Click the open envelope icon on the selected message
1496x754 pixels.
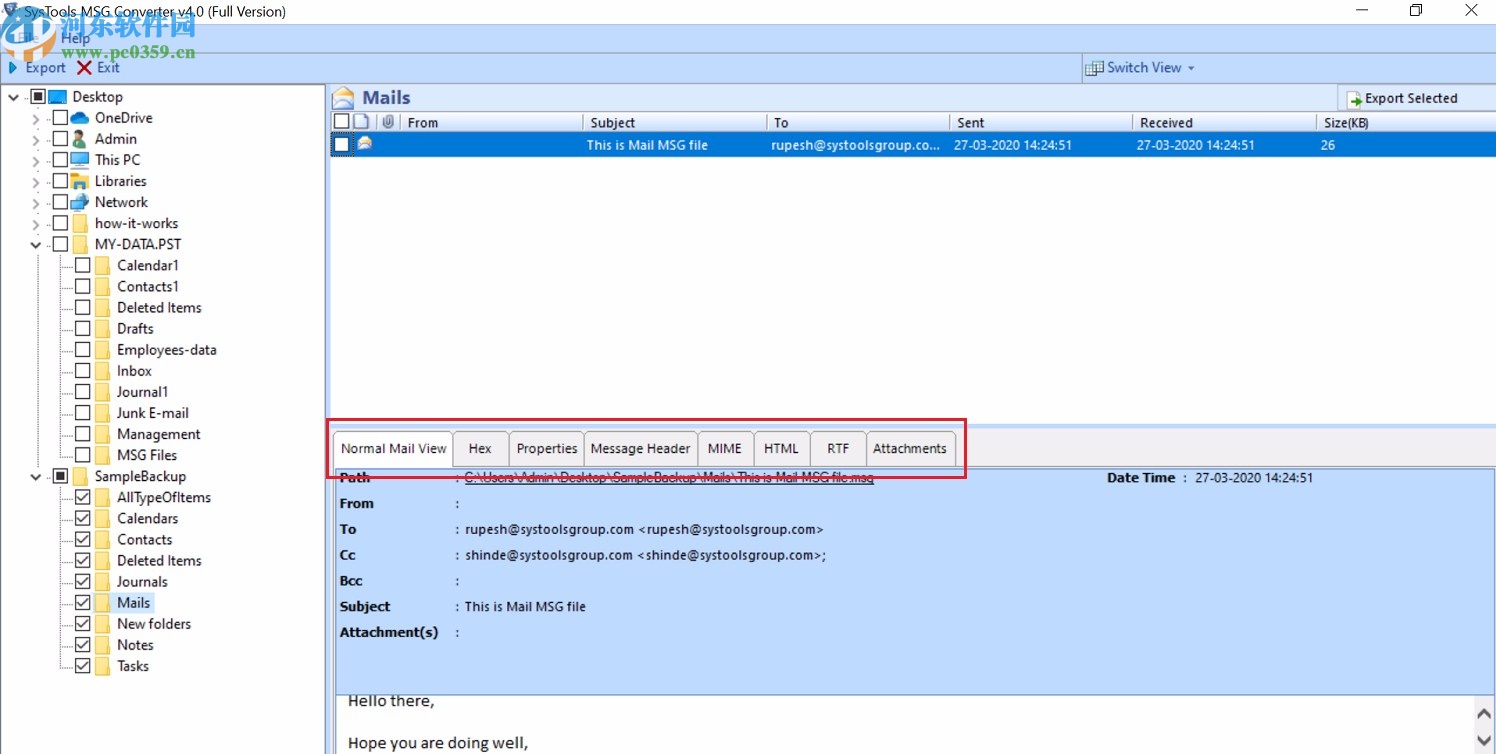point(365,144)
